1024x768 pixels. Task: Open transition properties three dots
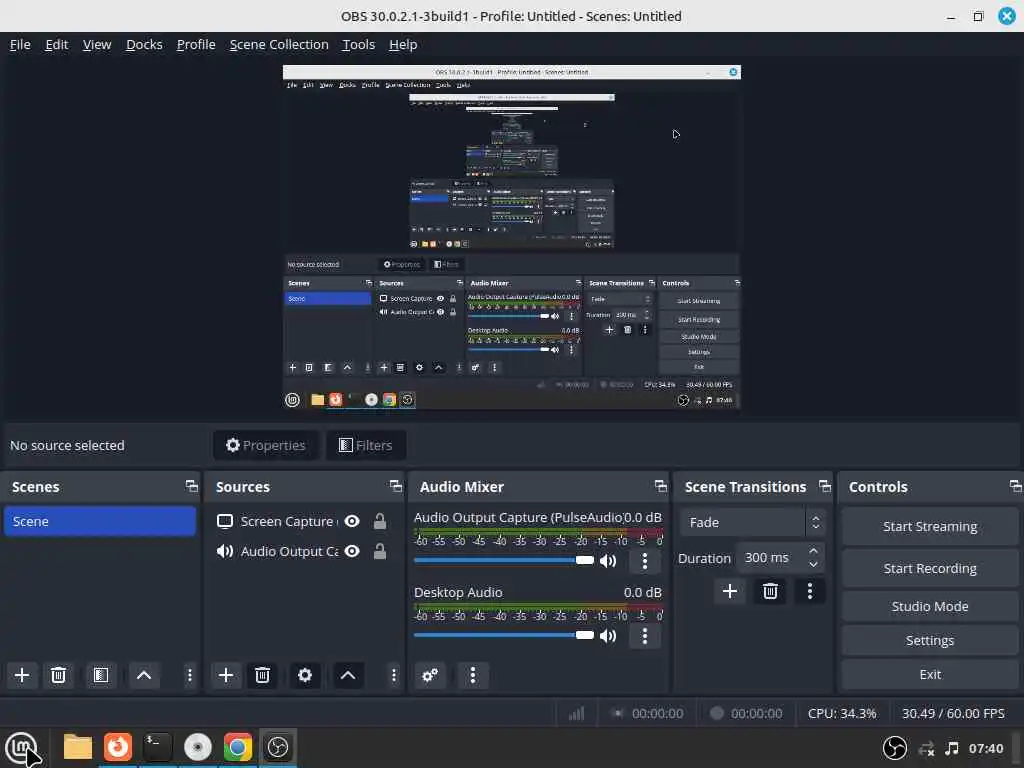(810, 591)
